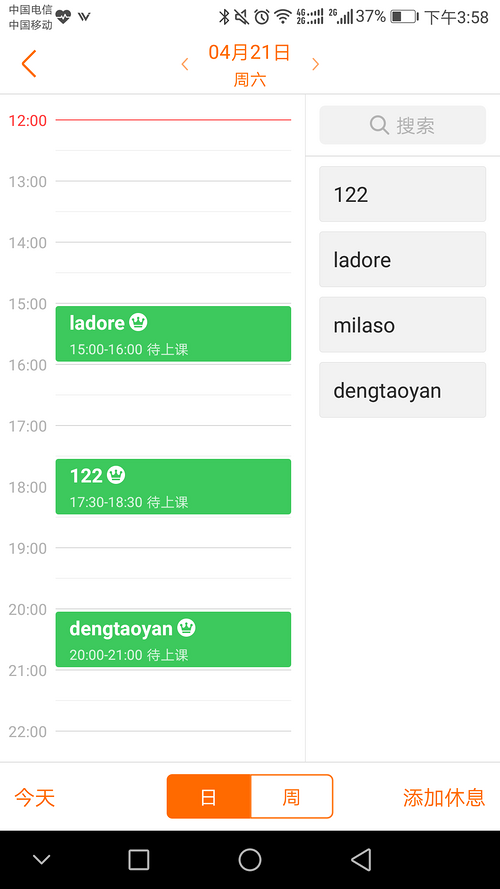
Task: Tap 添加休息 to add a break
Action: (444, 797)
